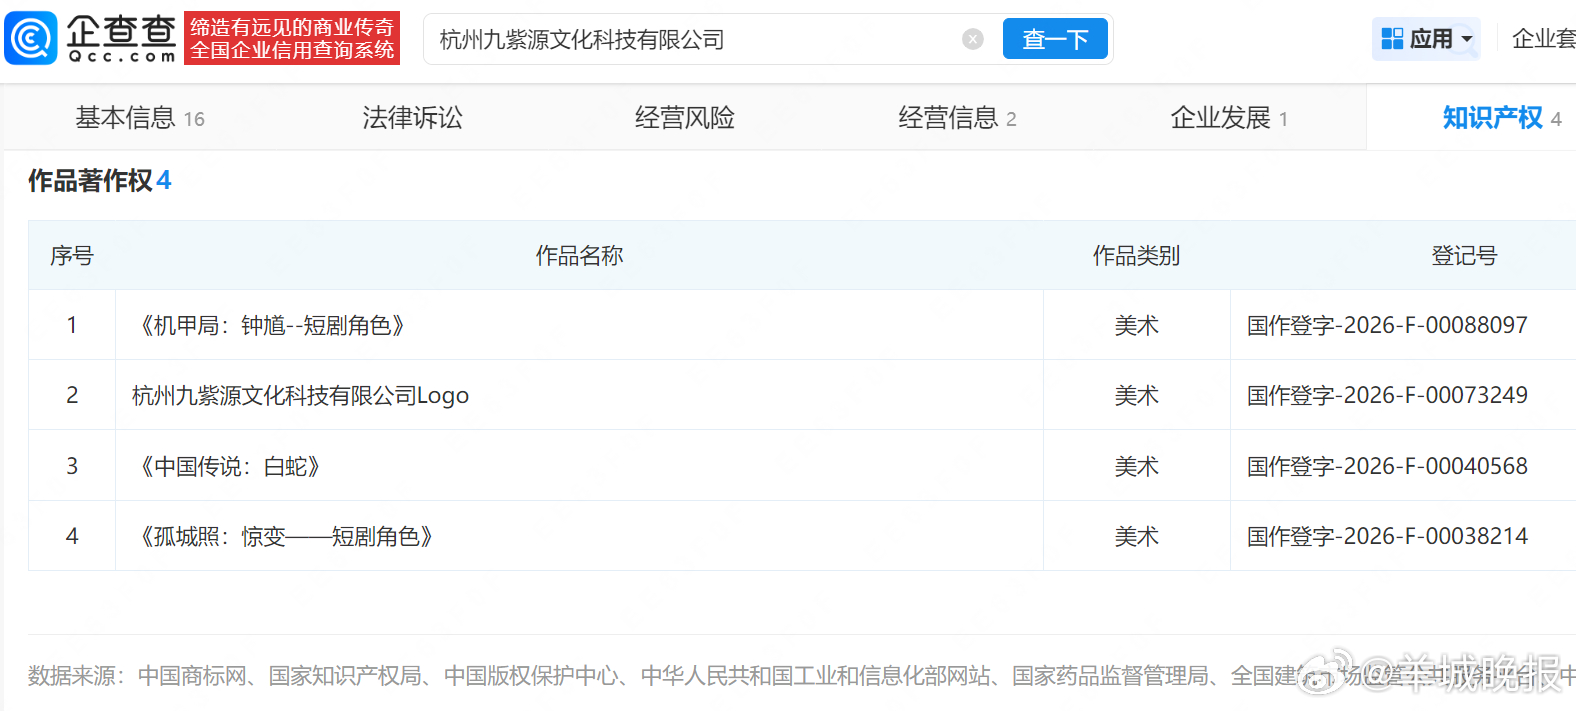Image resolution: width=1576 pixels, height=711 pixels.
Task: Click 美术 category in the 白蛇 row
Action: point(1137,467)
